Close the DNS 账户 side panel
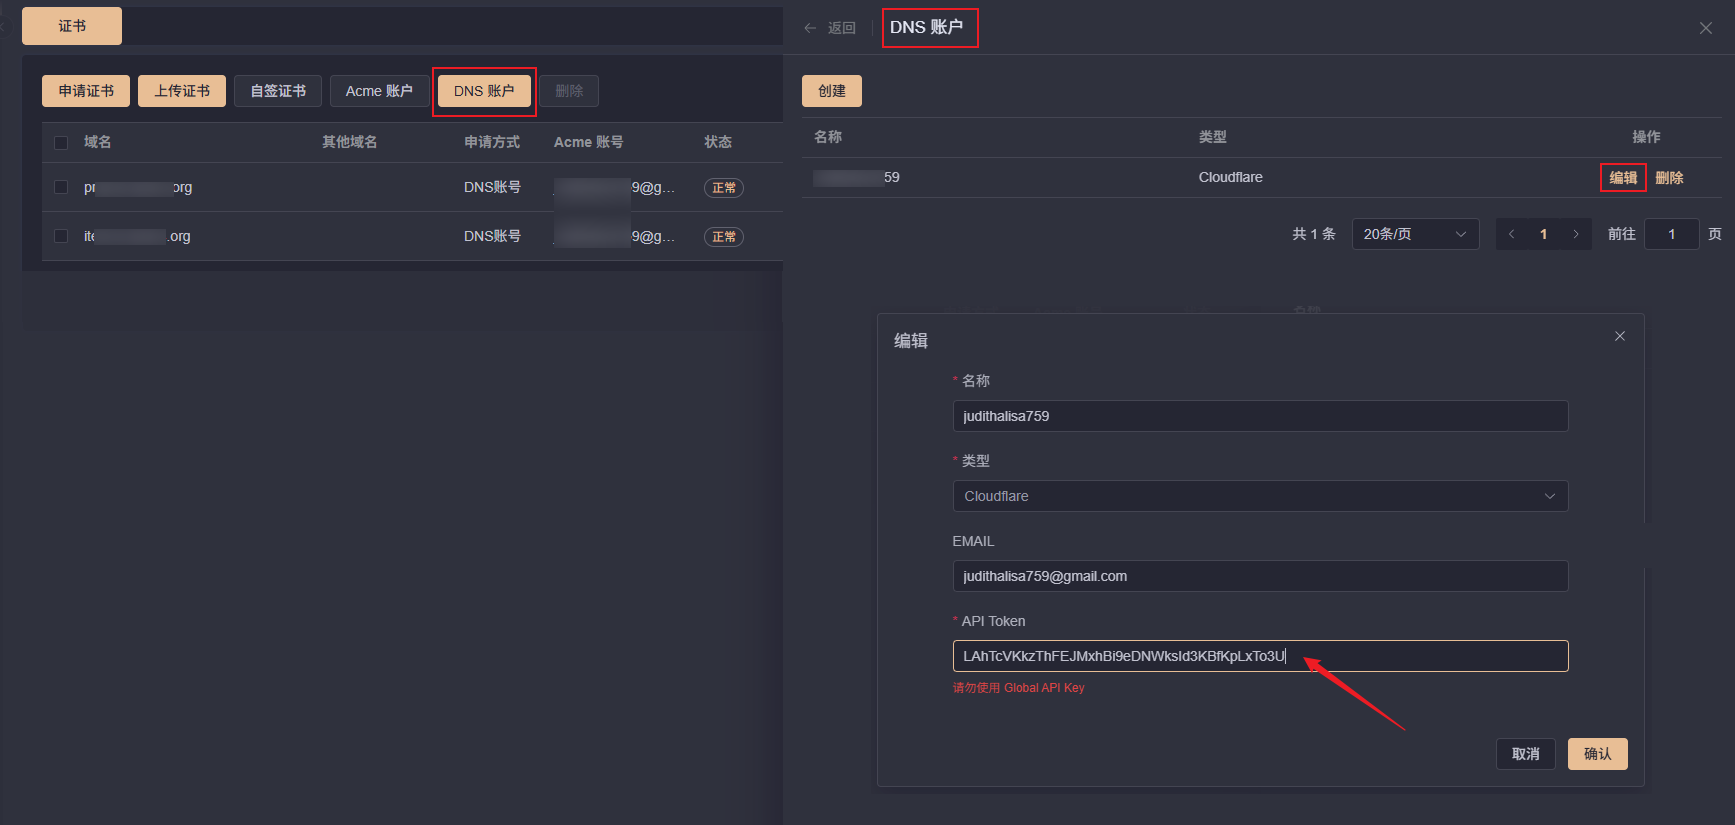The image size is (1735, 825). 1706,28
